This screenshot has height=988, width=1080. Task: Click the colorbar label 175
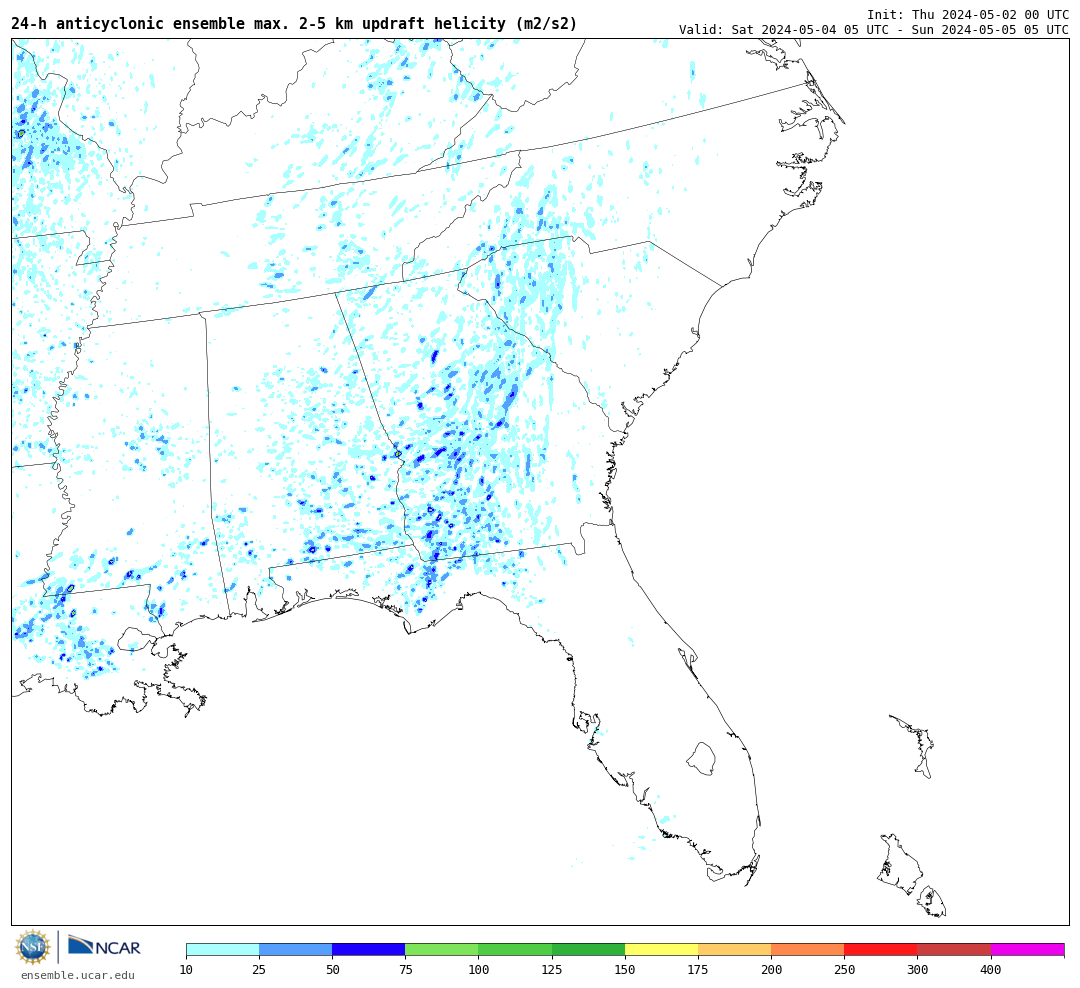point(698,969)
